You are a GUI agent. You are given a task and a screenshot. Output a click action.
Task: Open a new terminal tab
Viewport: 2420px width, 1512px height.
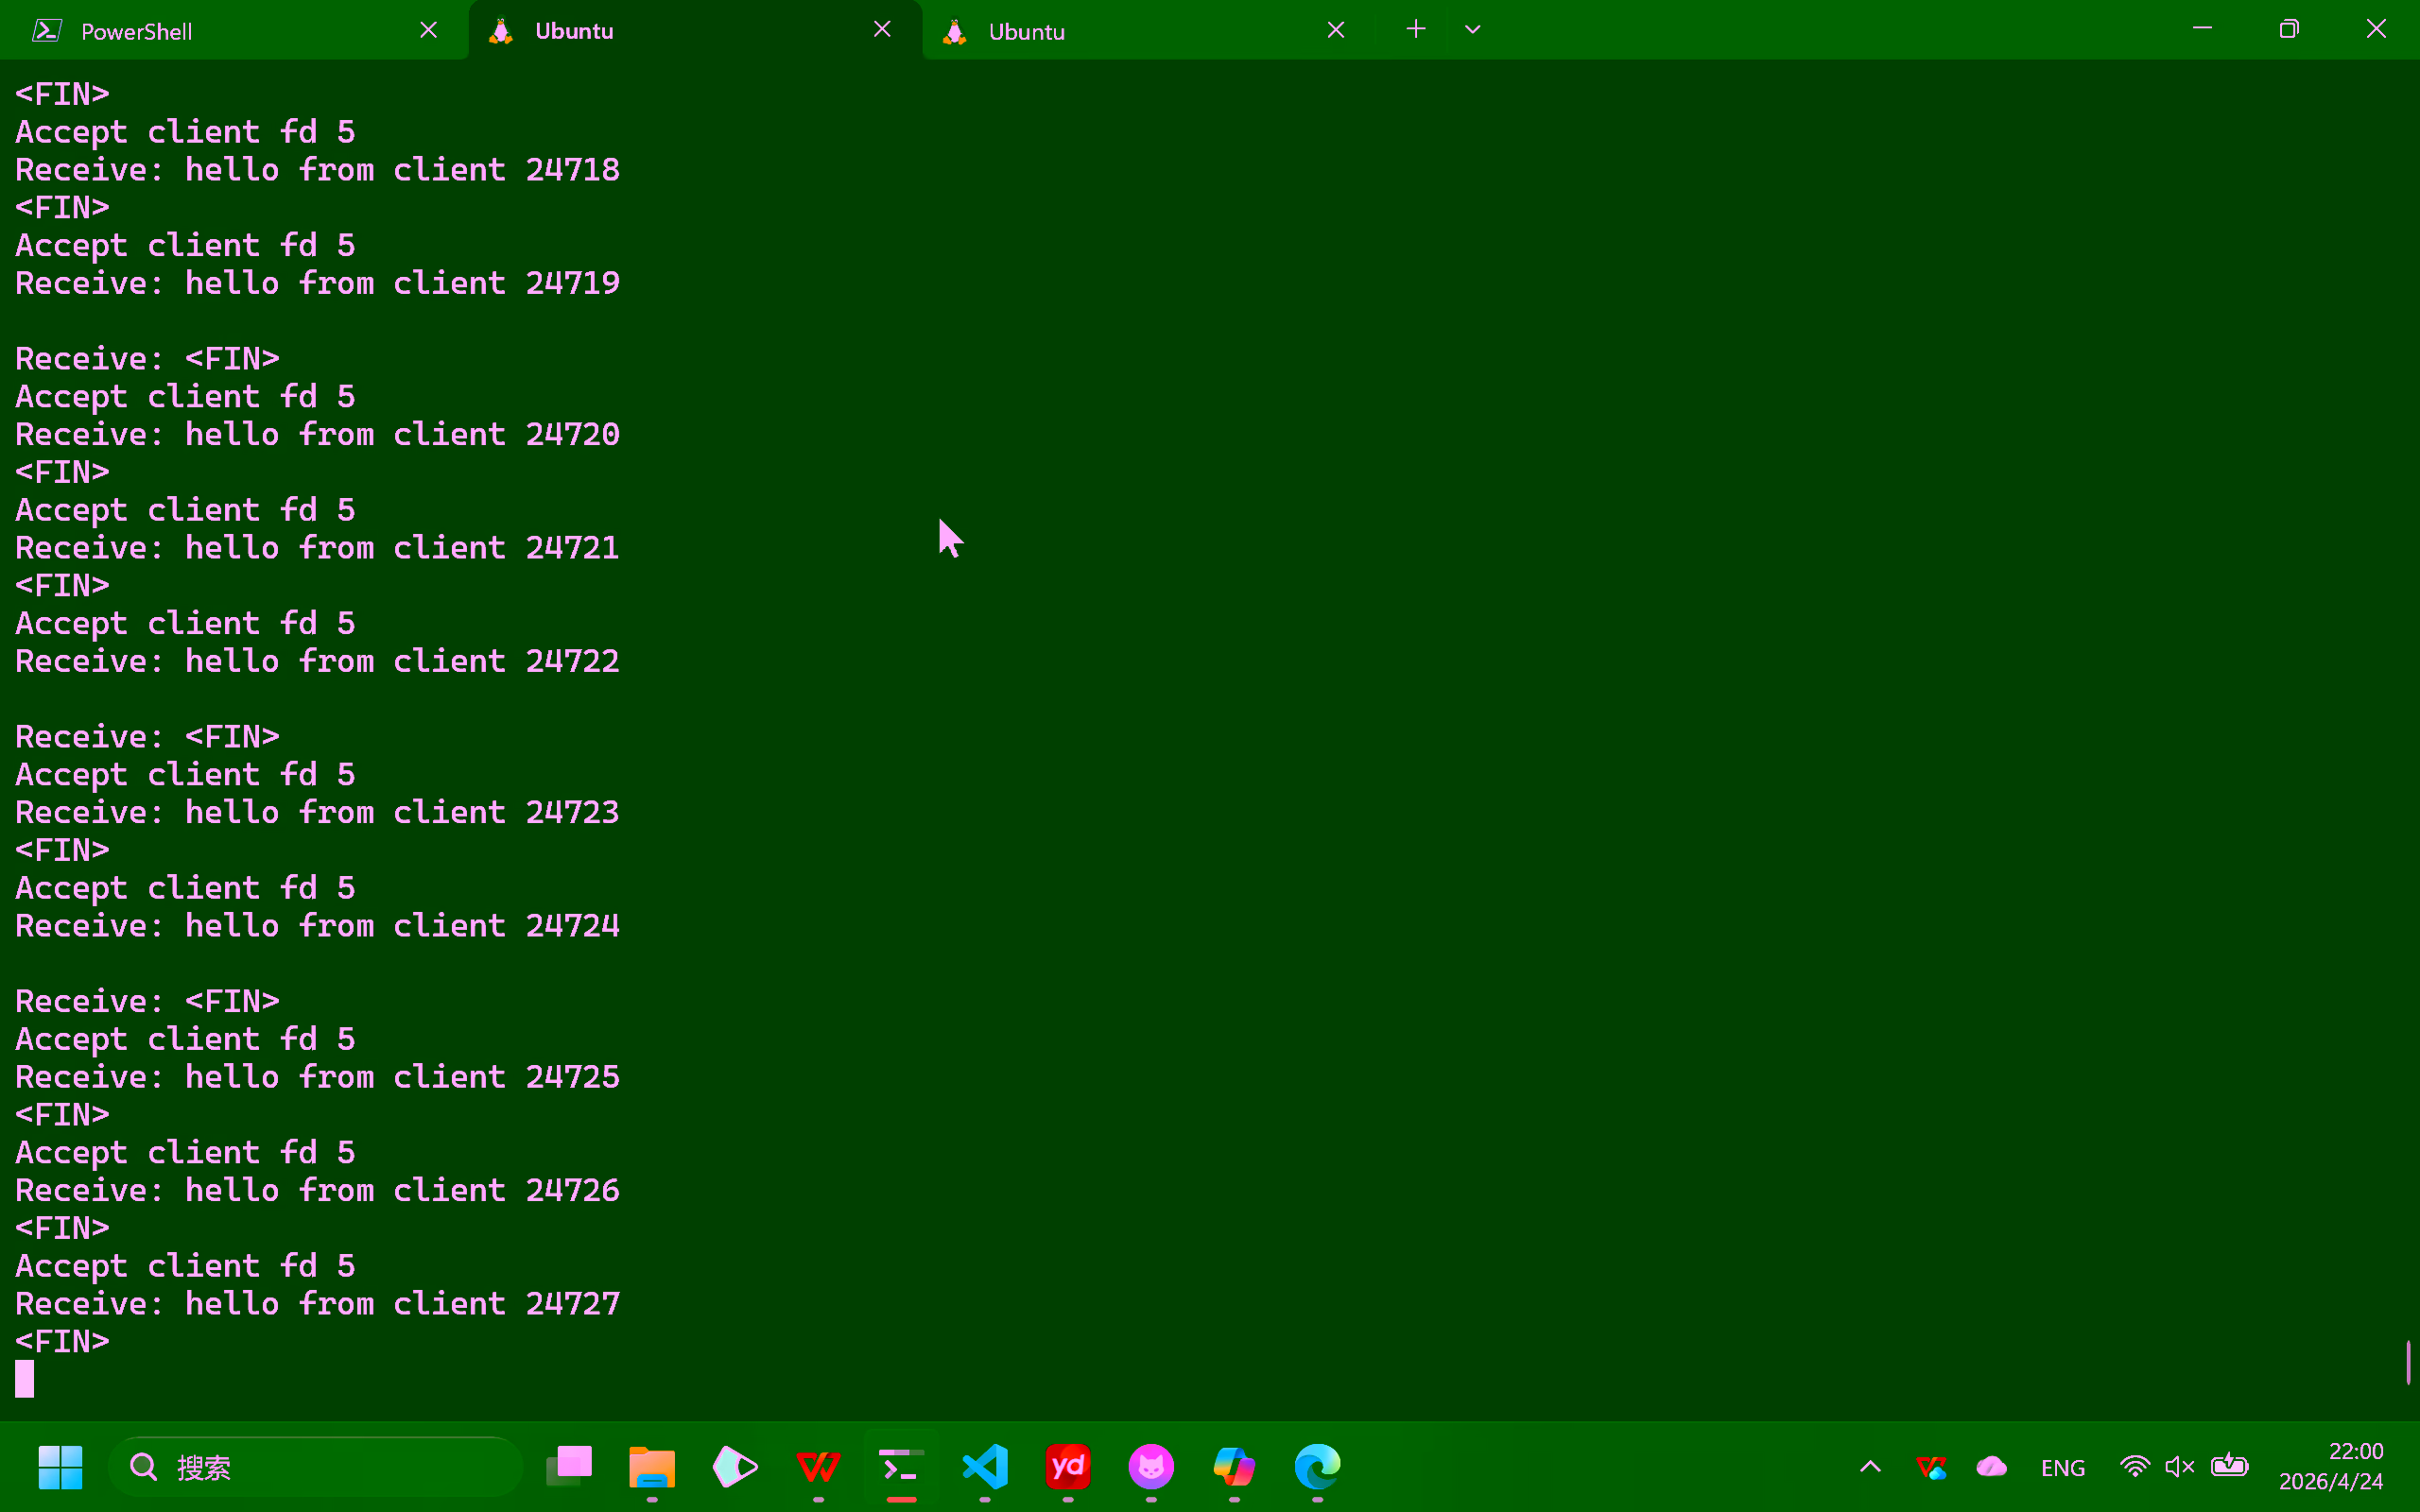1415,29
